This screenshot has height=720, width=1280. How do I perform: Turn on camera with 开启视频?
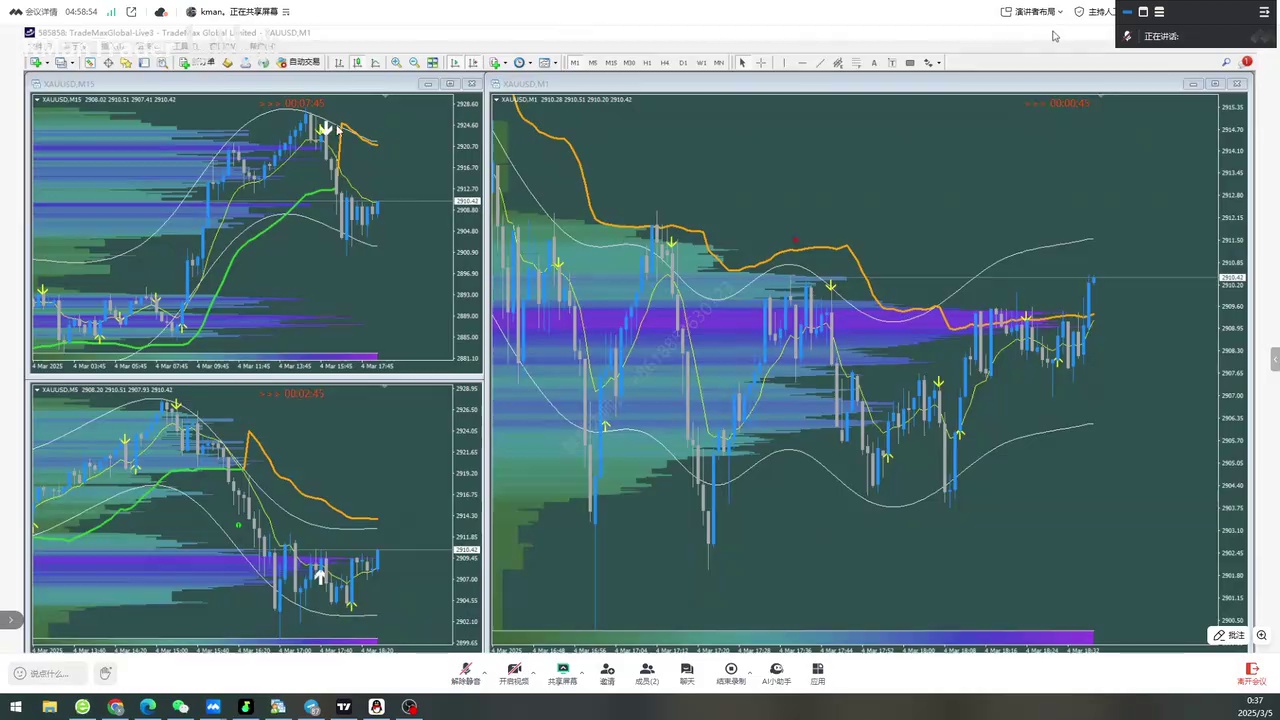pos(514,674)
